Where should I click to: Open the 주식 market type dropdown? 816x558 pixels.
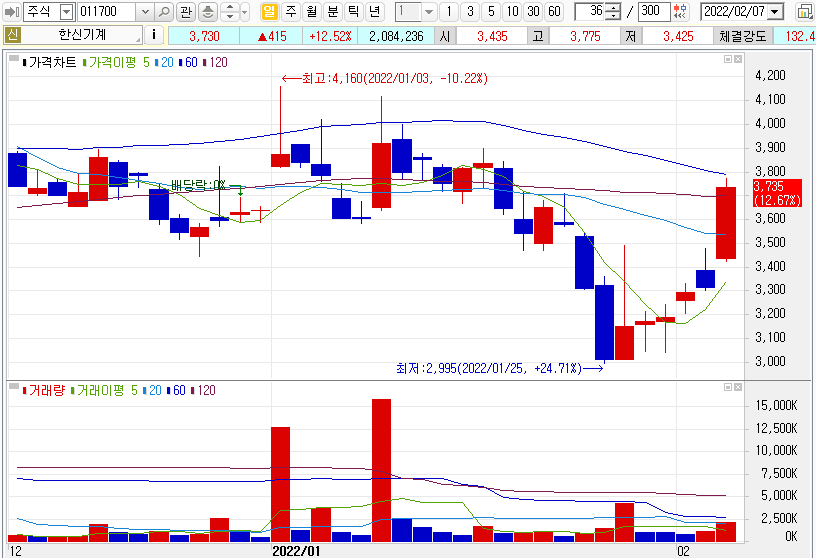point(67,11)
